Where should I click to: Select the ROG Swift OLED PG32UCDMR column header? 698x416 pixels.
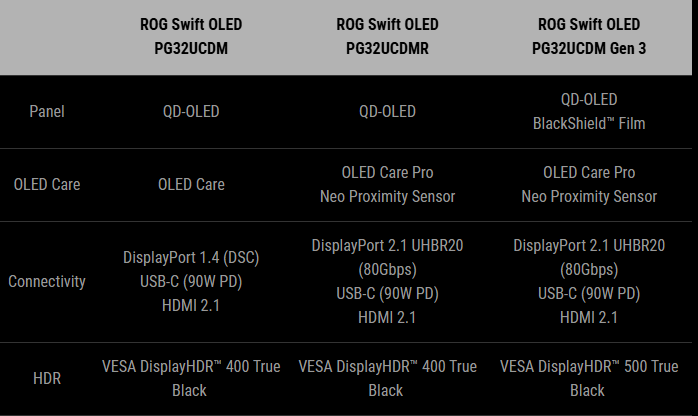point(388,35)
